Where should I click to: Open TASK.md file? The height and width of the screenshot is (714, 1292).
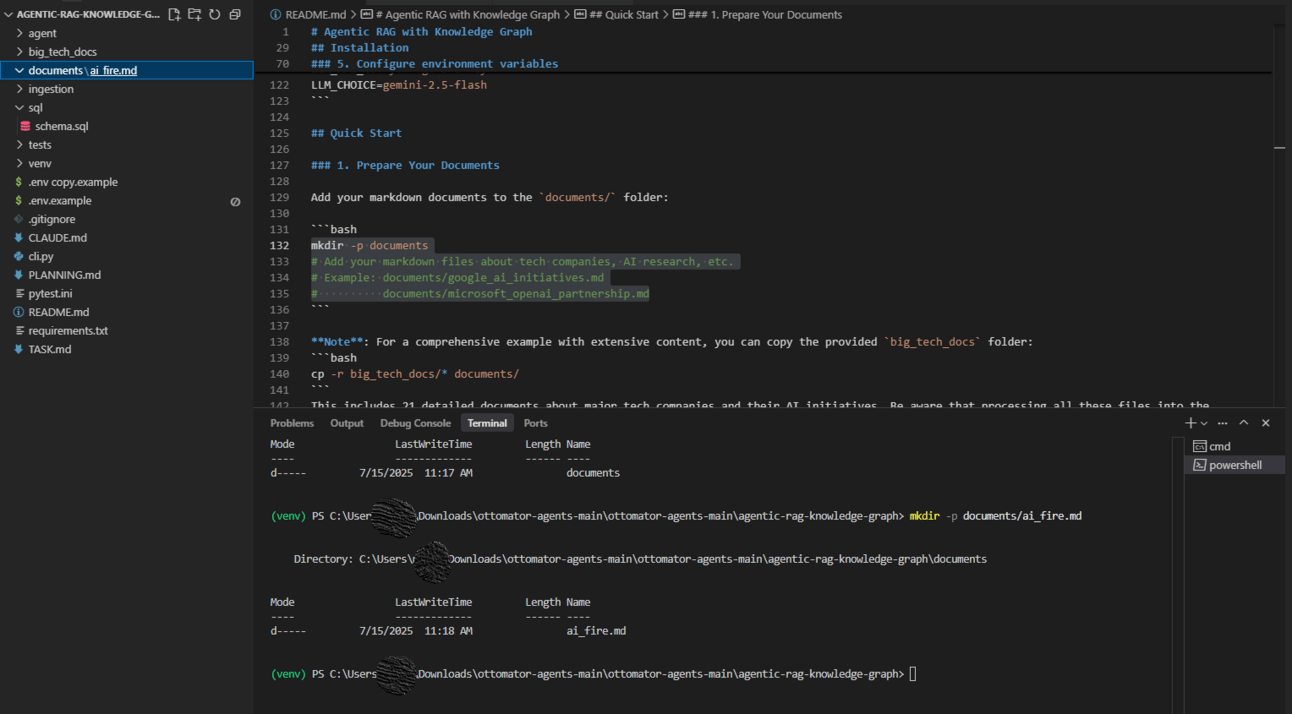pos(50,349)
